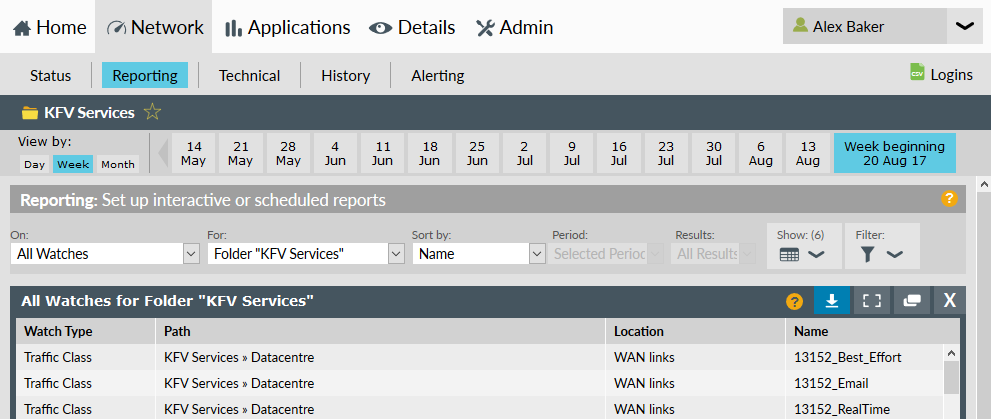The image size is (991, 419).
Task: Open the Home tab
Action: 49,27
